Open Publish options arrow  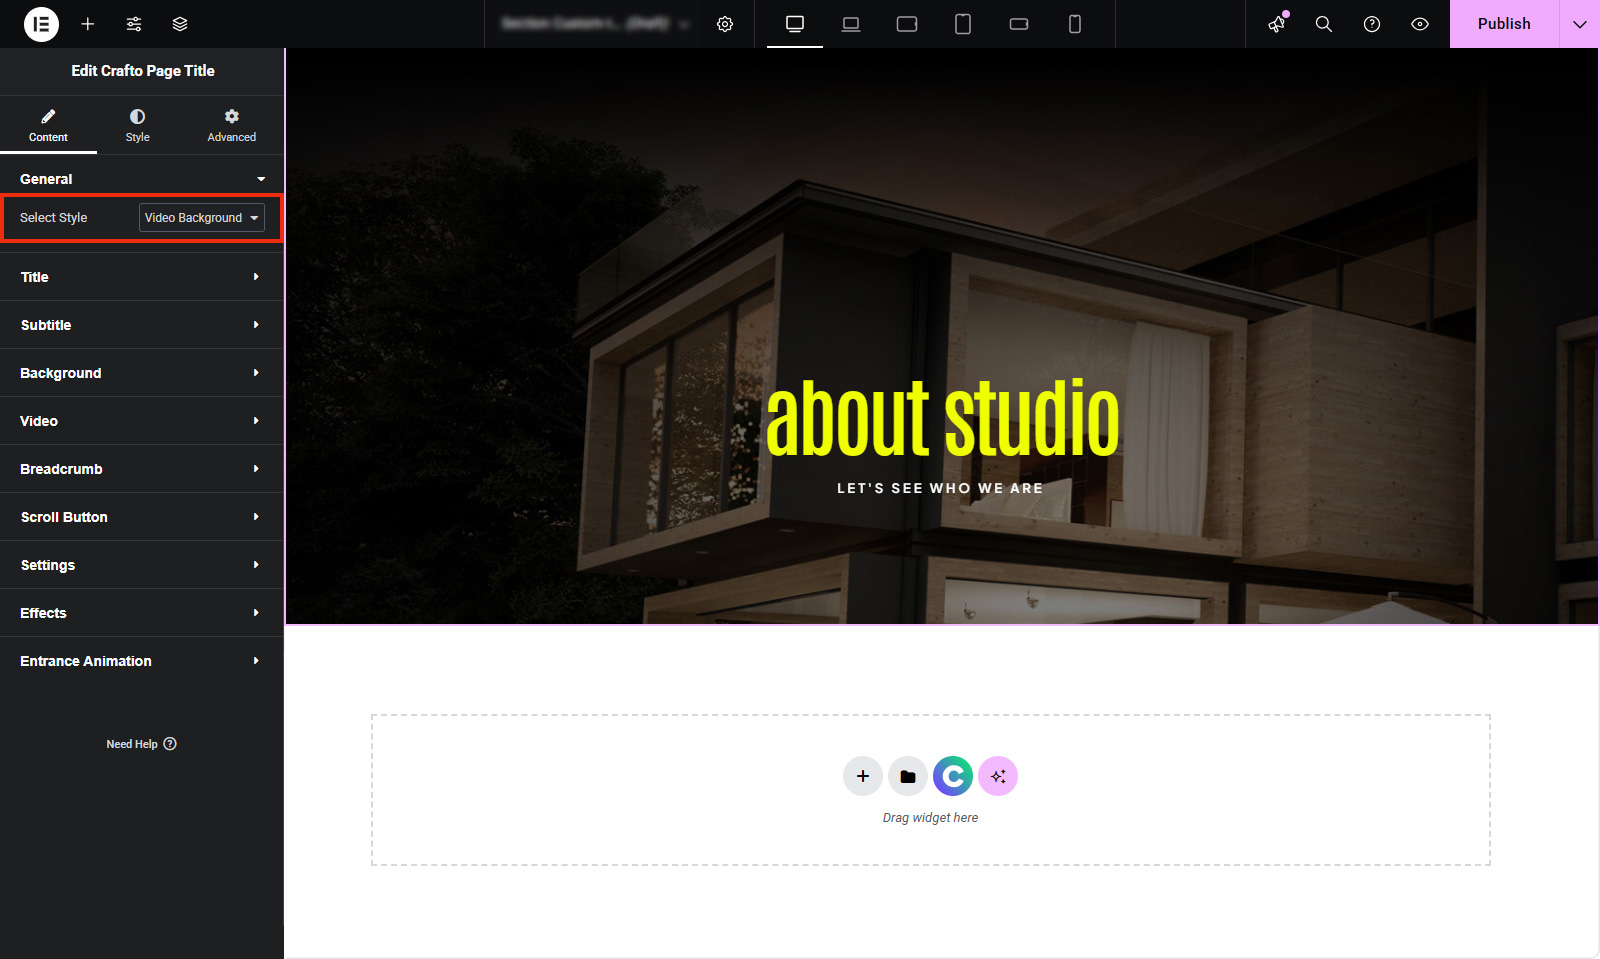1580,24
